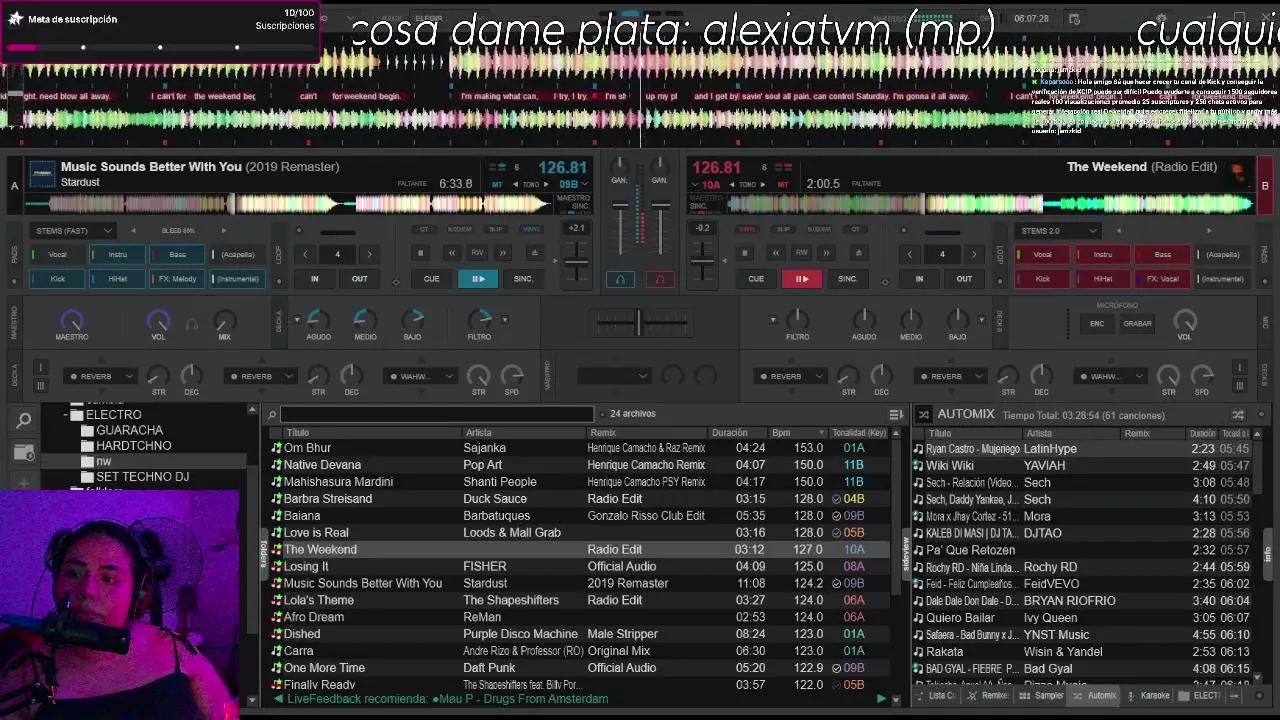Switch to the Remixes sideview tab
Screen dimensions: 1280x720
point(990,696)
